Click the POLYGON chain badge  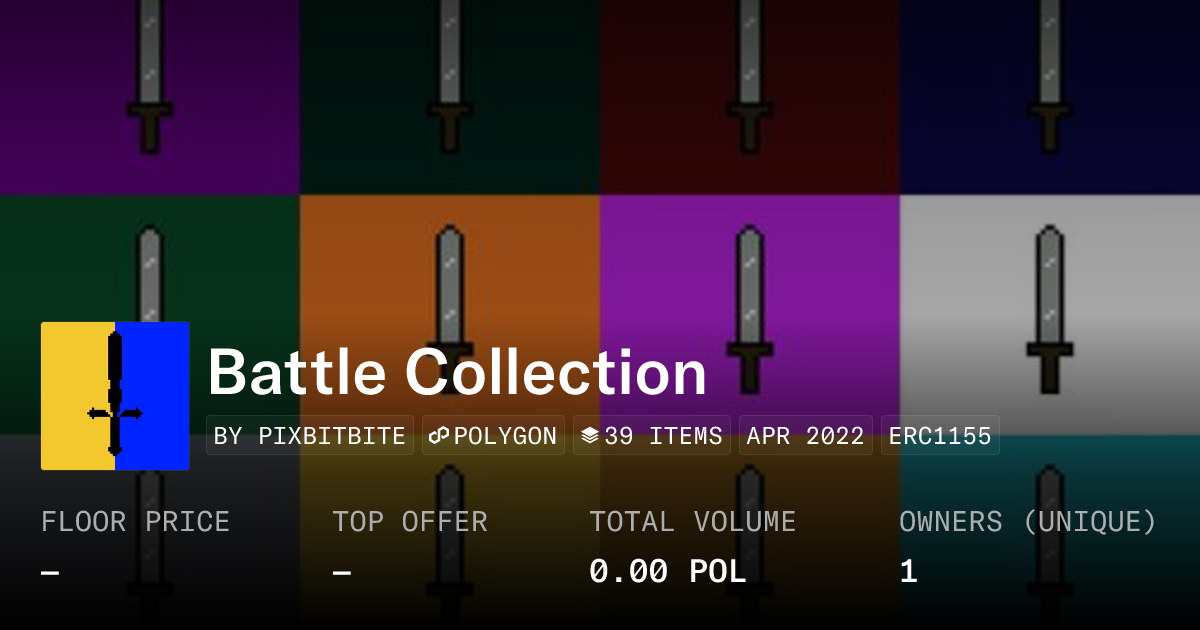[493, 436]
